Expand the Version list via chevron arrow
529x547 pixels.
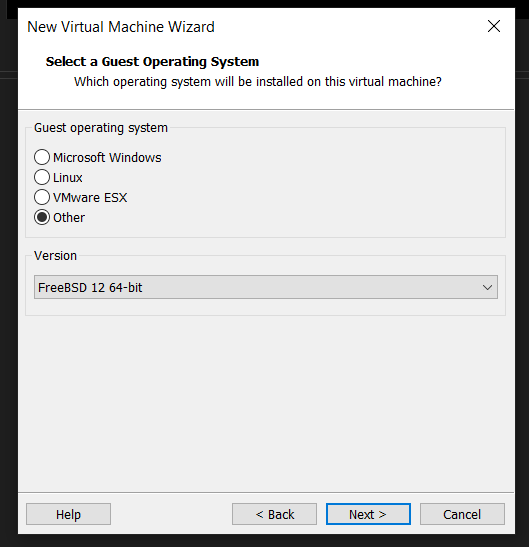click(x=487, y=287)
